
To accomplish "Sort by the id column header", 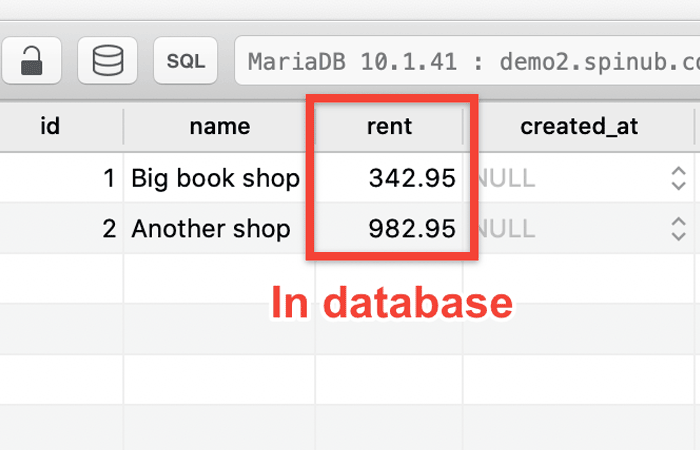I will click(50, 127).
